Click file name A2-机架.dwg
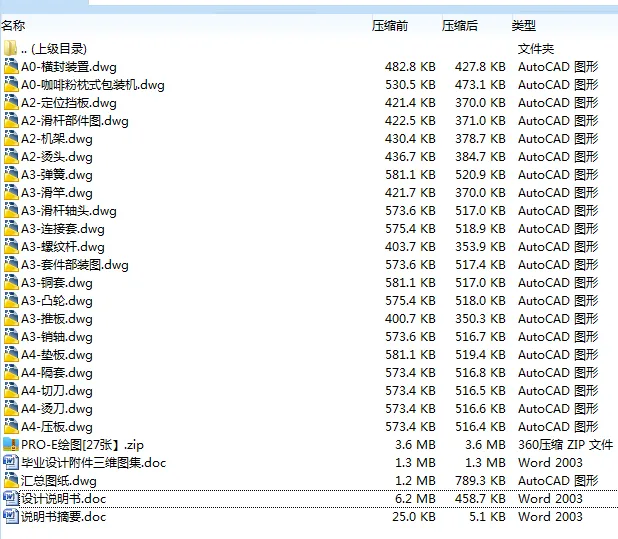This screenshot has height=539, width=618. (57, 139)
